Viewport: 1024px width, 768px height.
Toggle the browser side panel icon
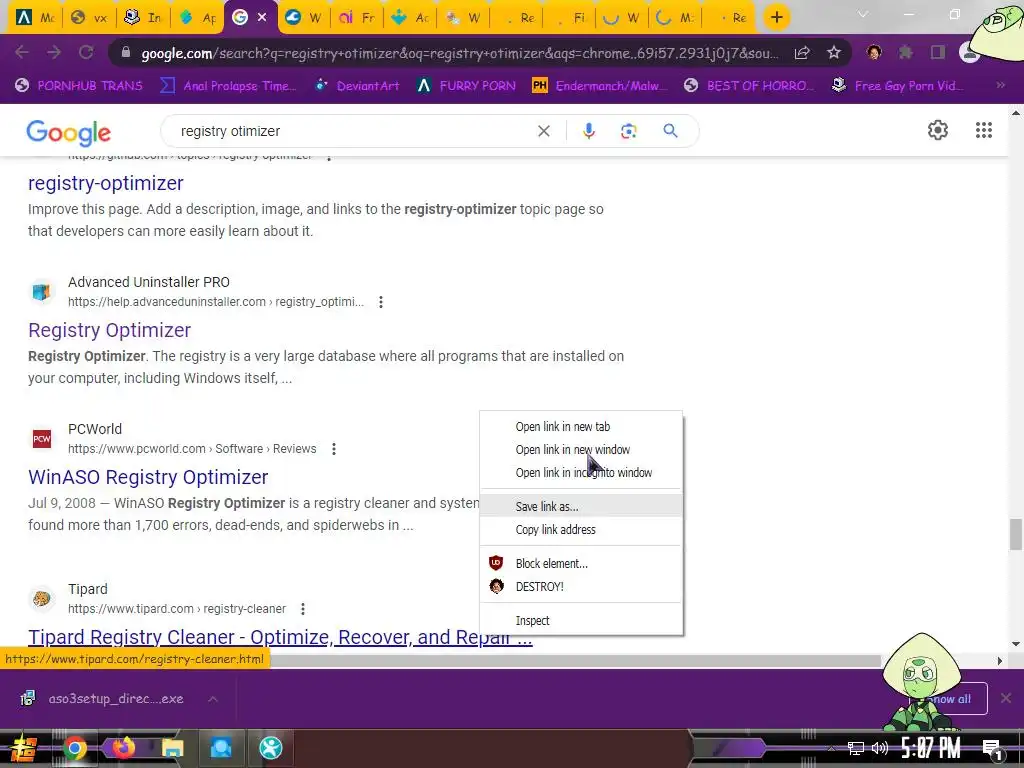(938, 52)
